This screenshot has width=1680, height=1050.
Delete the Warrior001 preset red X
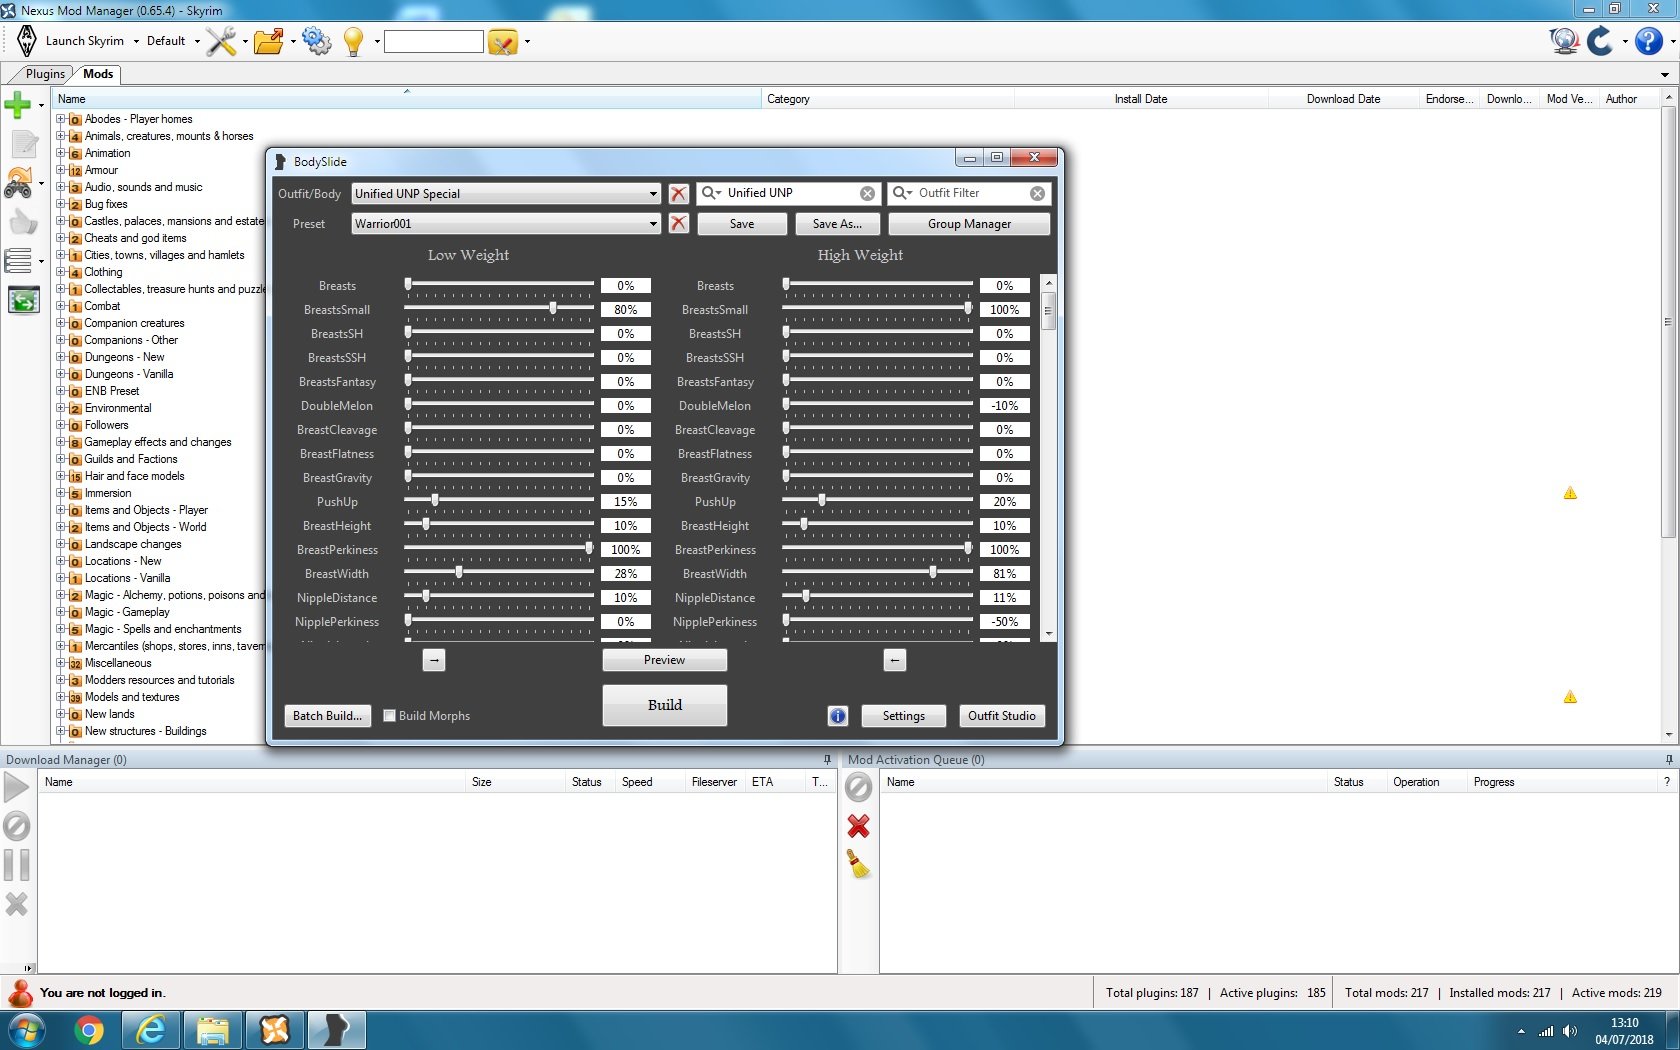(x=679, y=223)
